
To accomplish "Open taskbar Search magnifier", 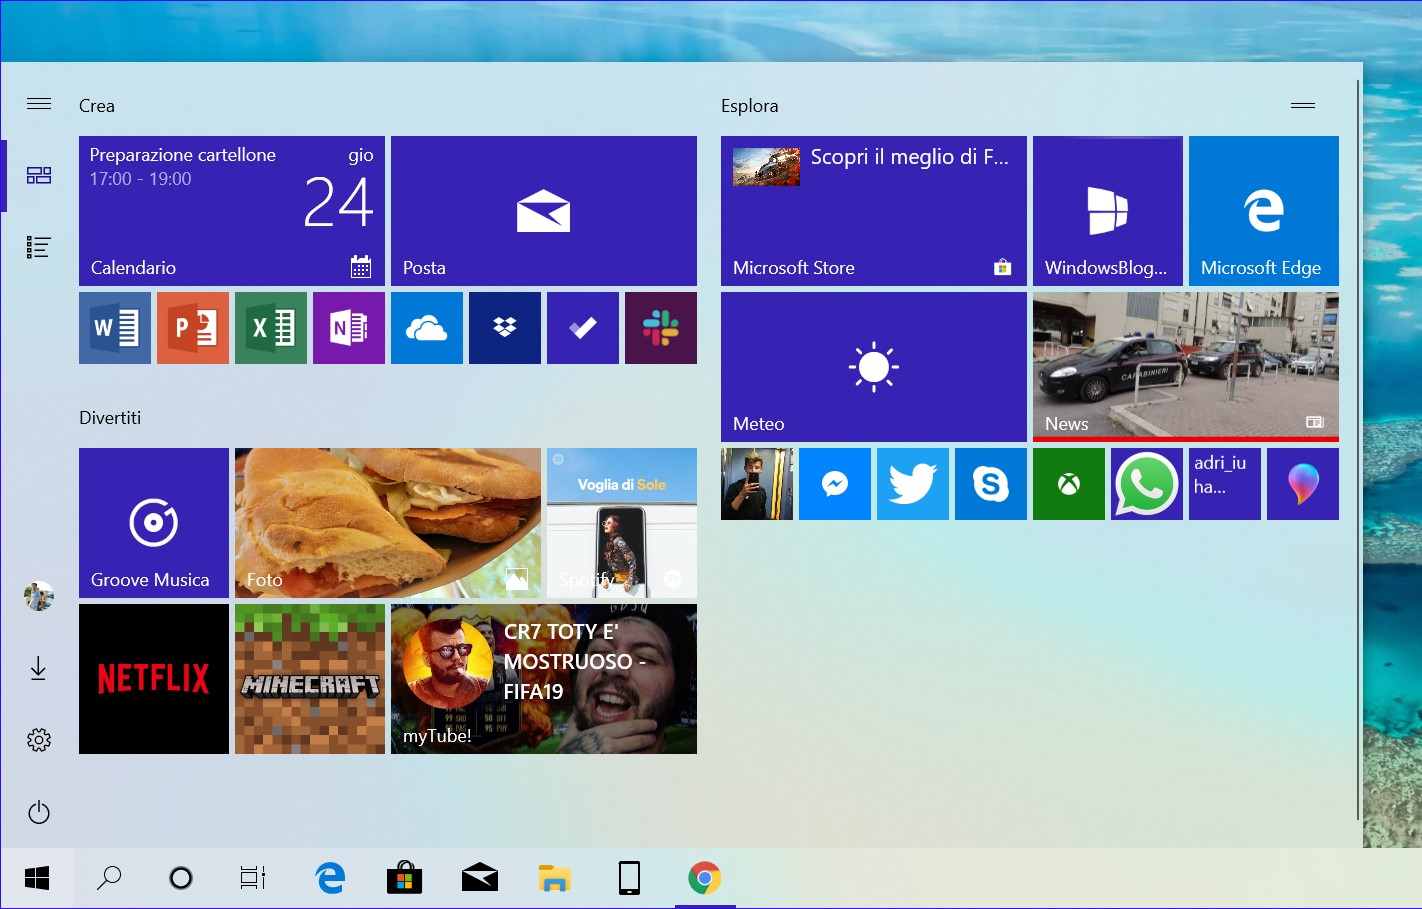I will click(x=109, y=878).
